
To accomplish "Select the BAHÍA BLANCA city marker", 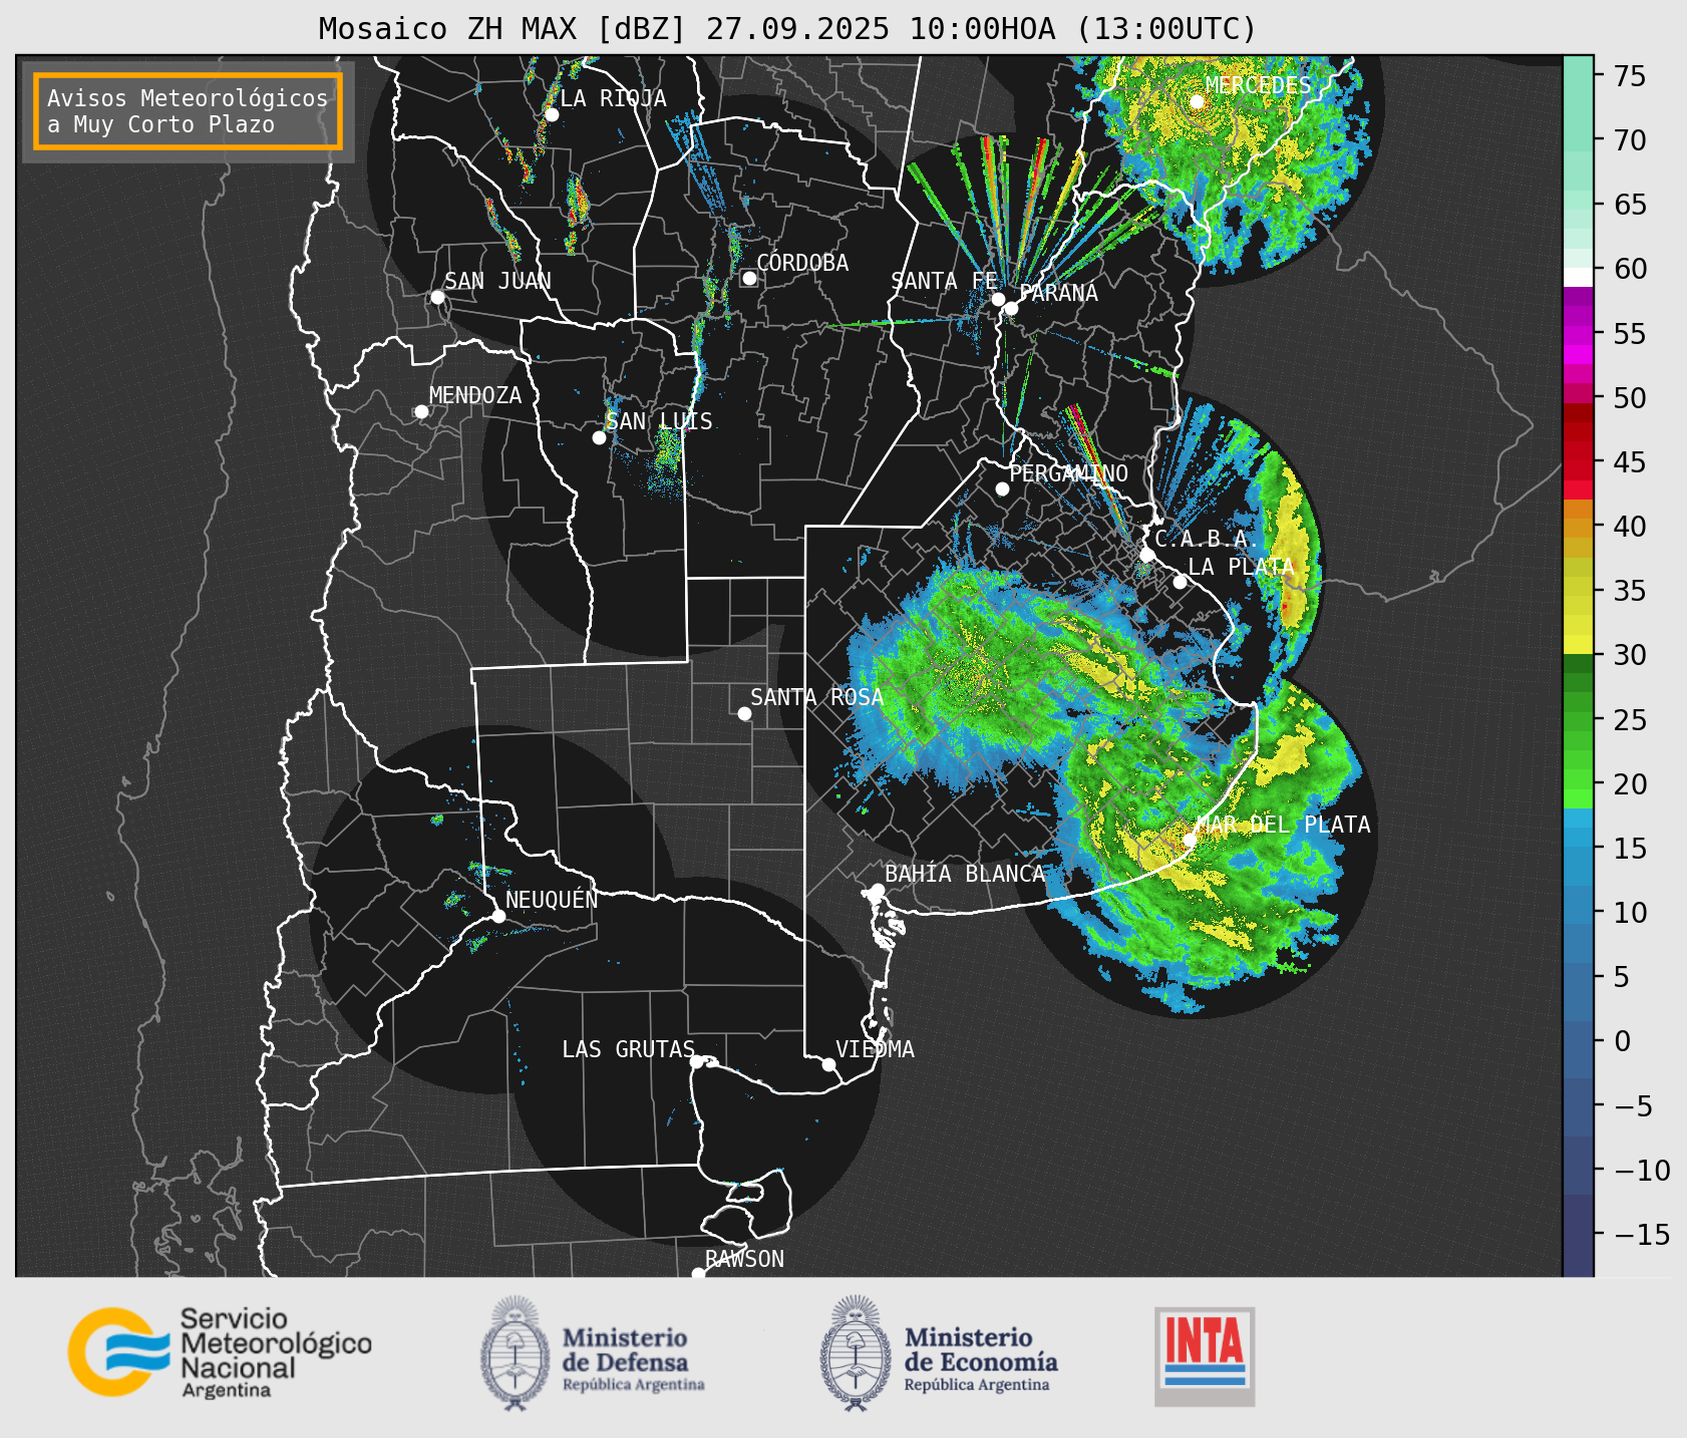I will [x=877, y=890].
